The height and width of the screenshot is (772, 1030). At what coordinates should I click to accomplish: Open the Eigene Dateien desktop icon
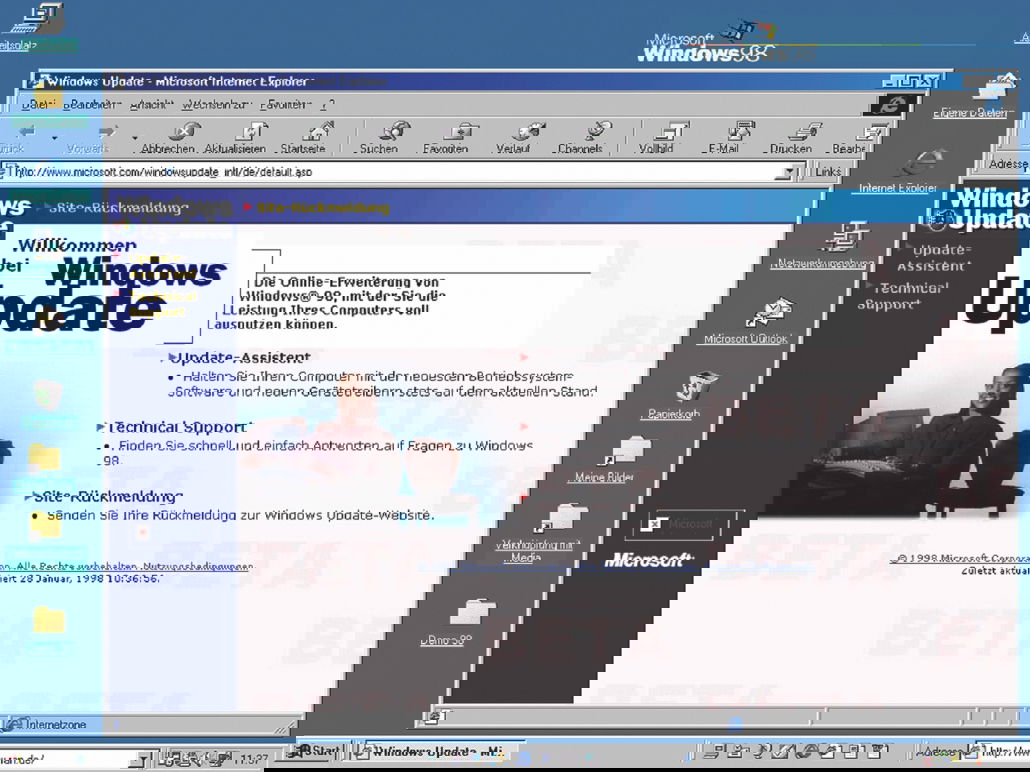click(x=974, y=97)
